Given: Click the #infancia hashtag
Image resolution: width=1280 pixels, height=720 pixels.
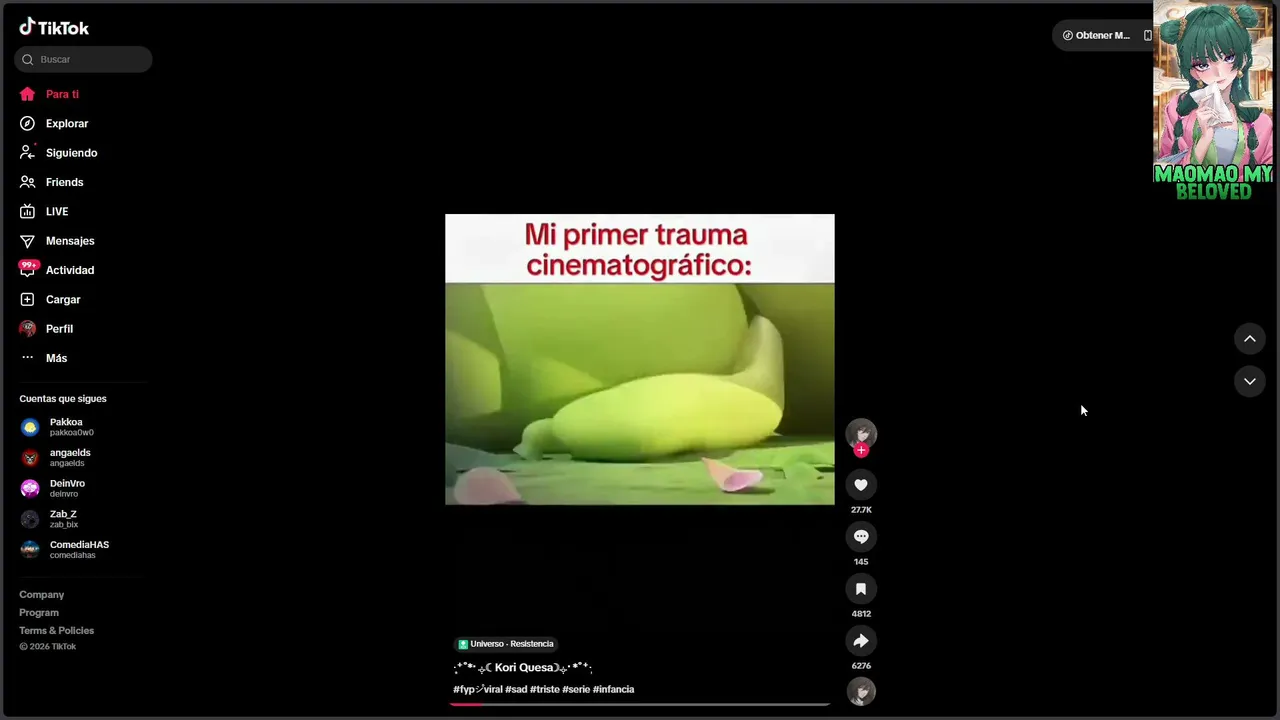Looking at the screenshot, I should (613, 689).
